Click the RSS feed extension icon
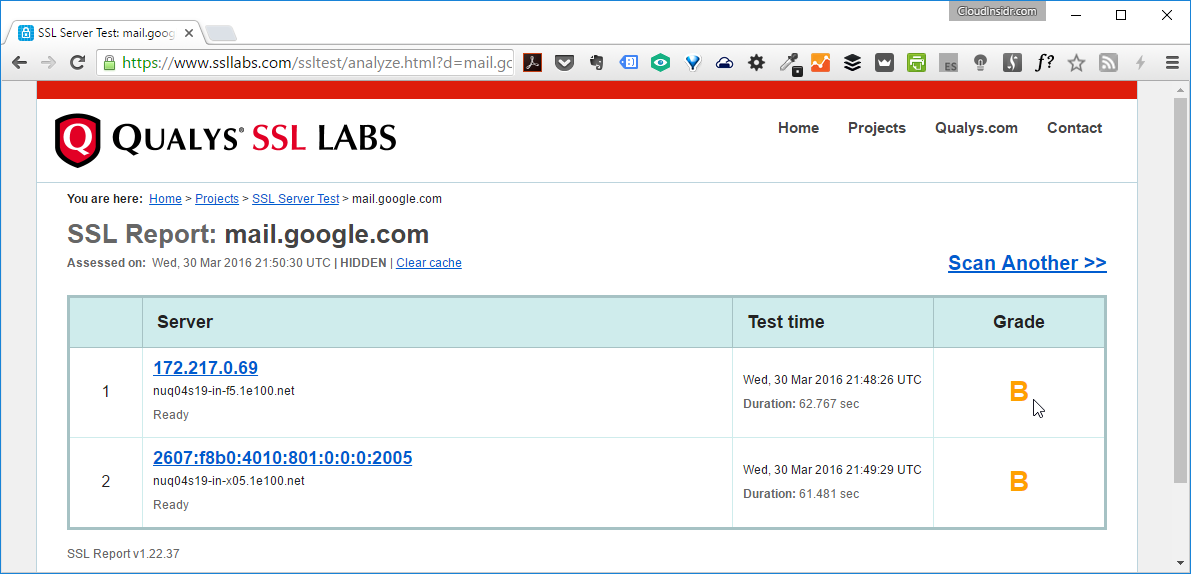This screenshot has width=1191, height=574. (1108, 63)
